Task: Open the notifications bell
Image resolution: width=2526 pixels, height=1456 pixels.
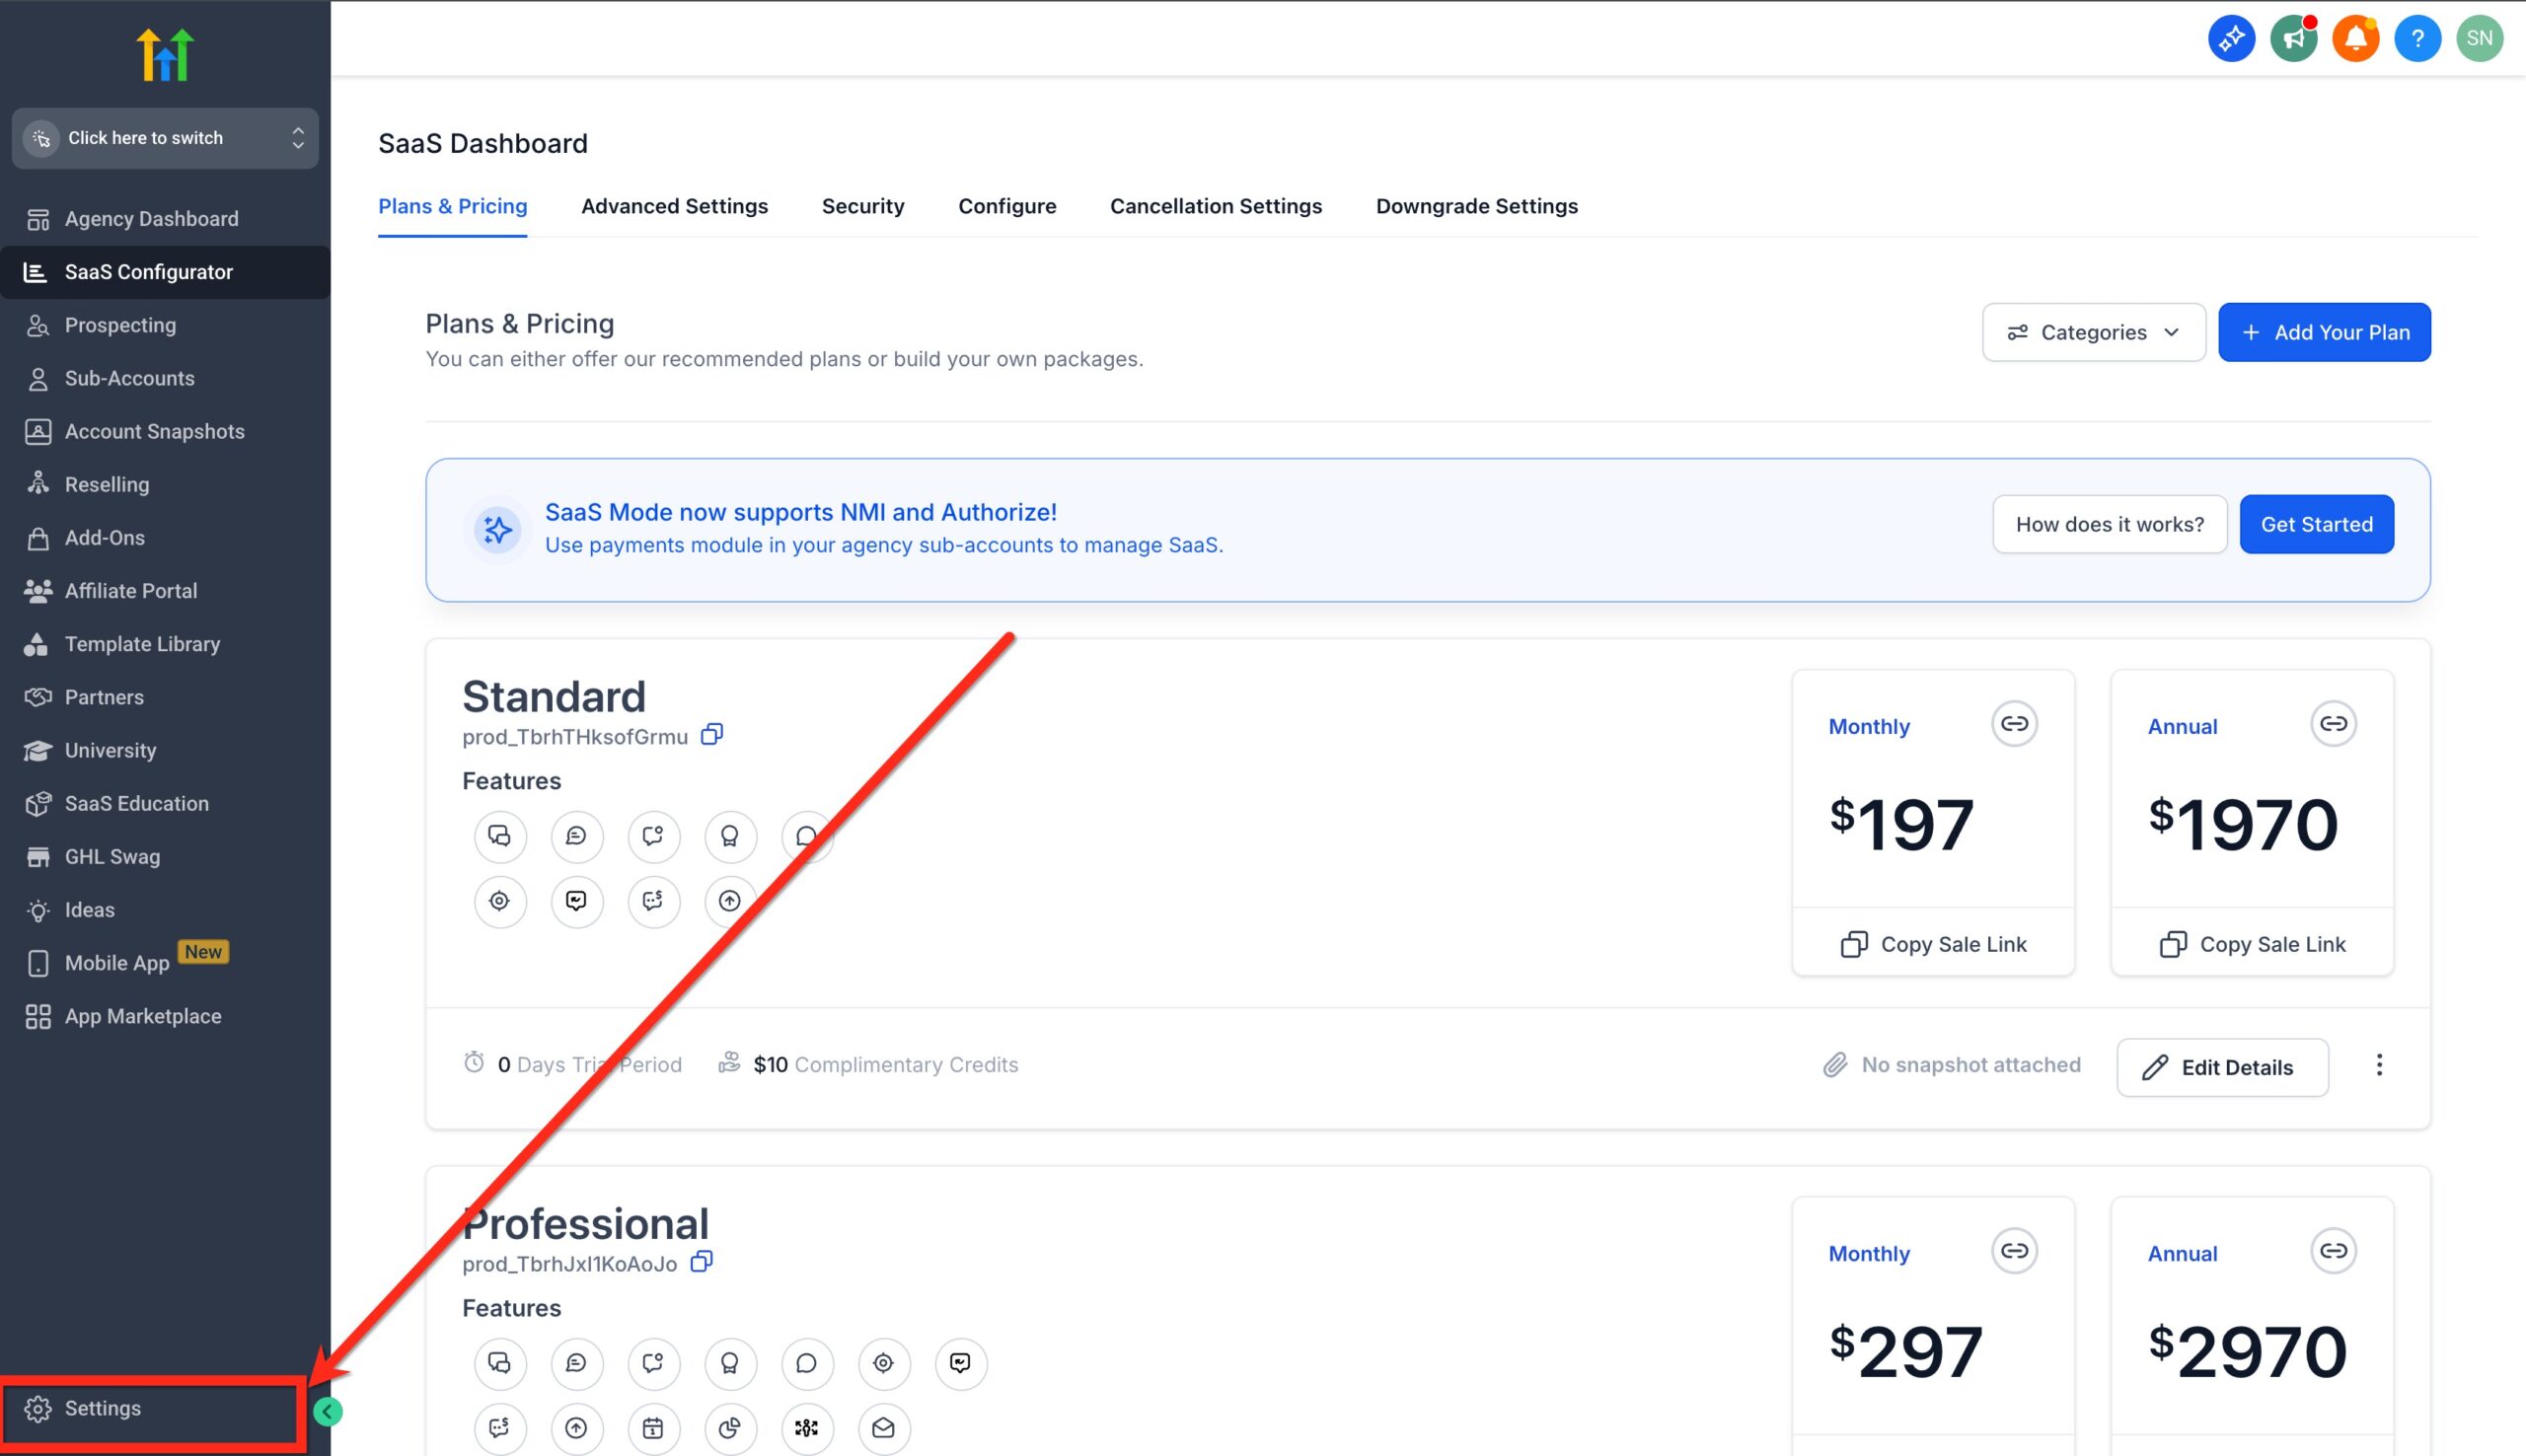Action: [x=2355, y=37]
